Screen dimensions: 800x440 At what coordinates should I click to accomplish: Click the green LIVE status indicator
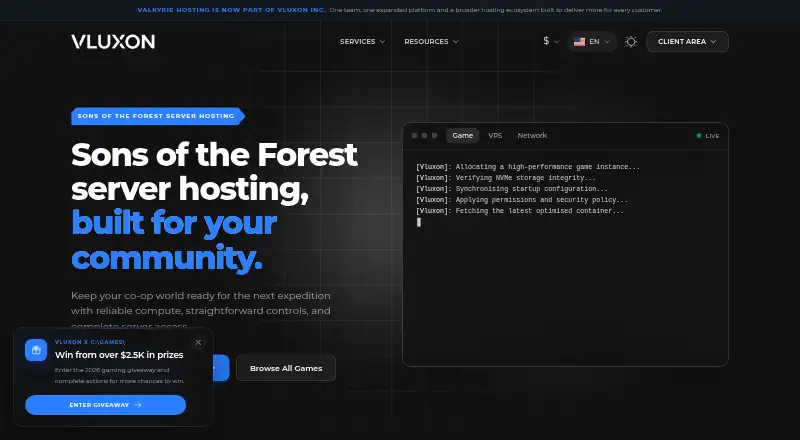coord(708,136)
